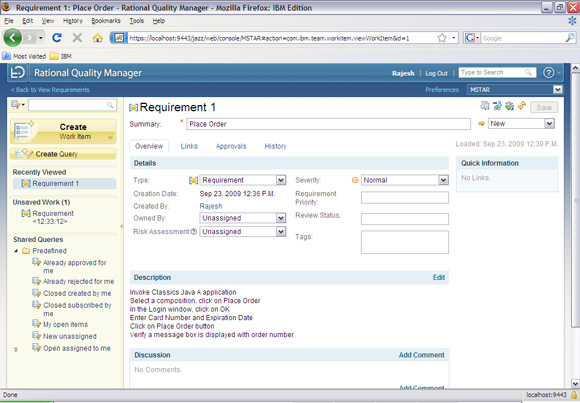Image resolution: width=580 pixels, height=403 pixels.
Task: Click the Save button
Action: click(x=544, y=107)
